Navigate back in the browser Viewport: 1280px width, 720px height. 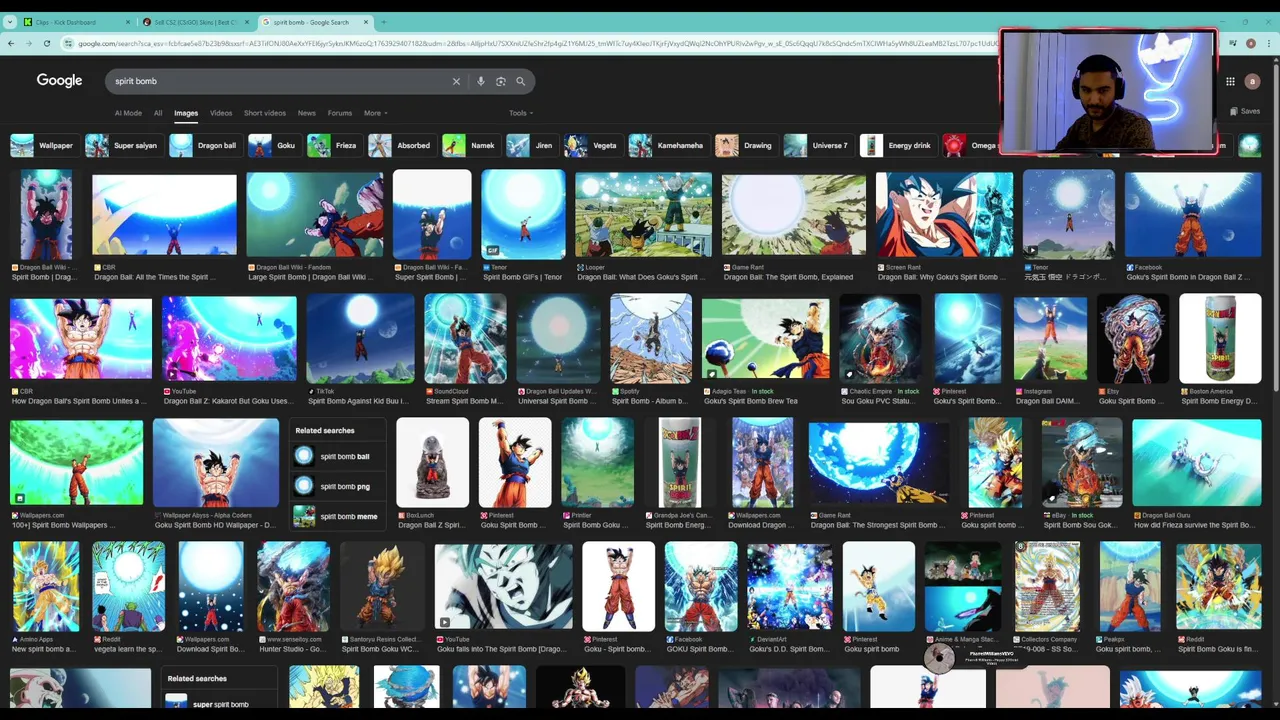point(11,43)
